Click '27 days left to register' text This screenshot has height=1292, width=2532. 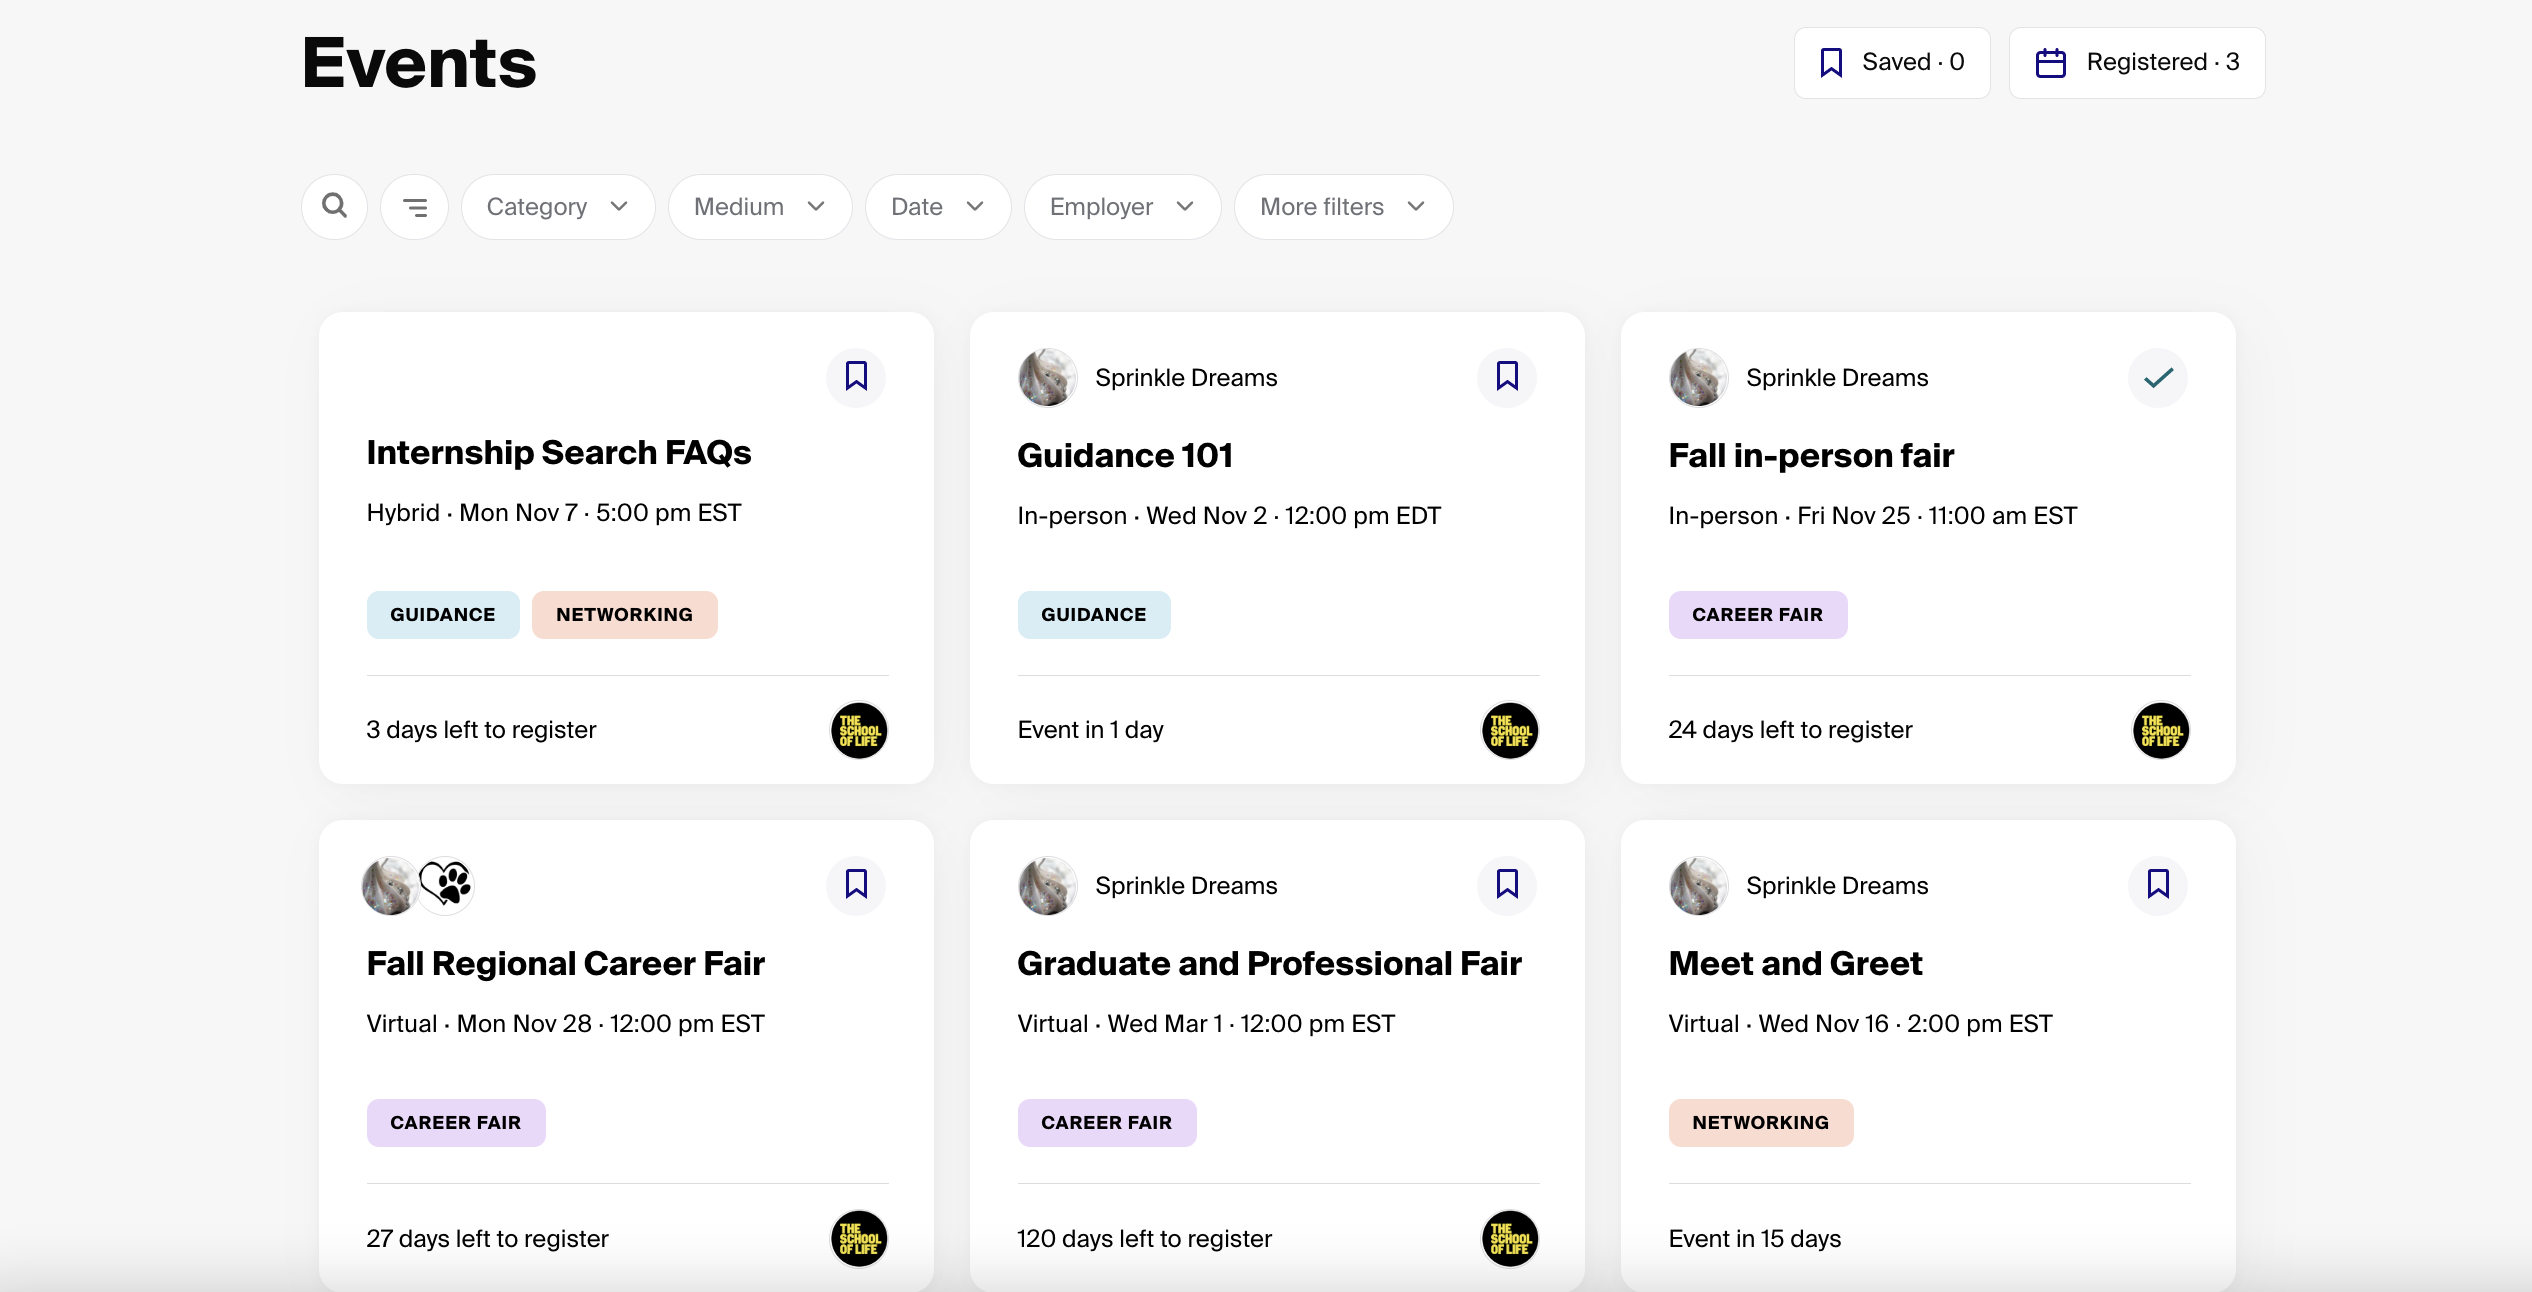[x=487, y=1239]
